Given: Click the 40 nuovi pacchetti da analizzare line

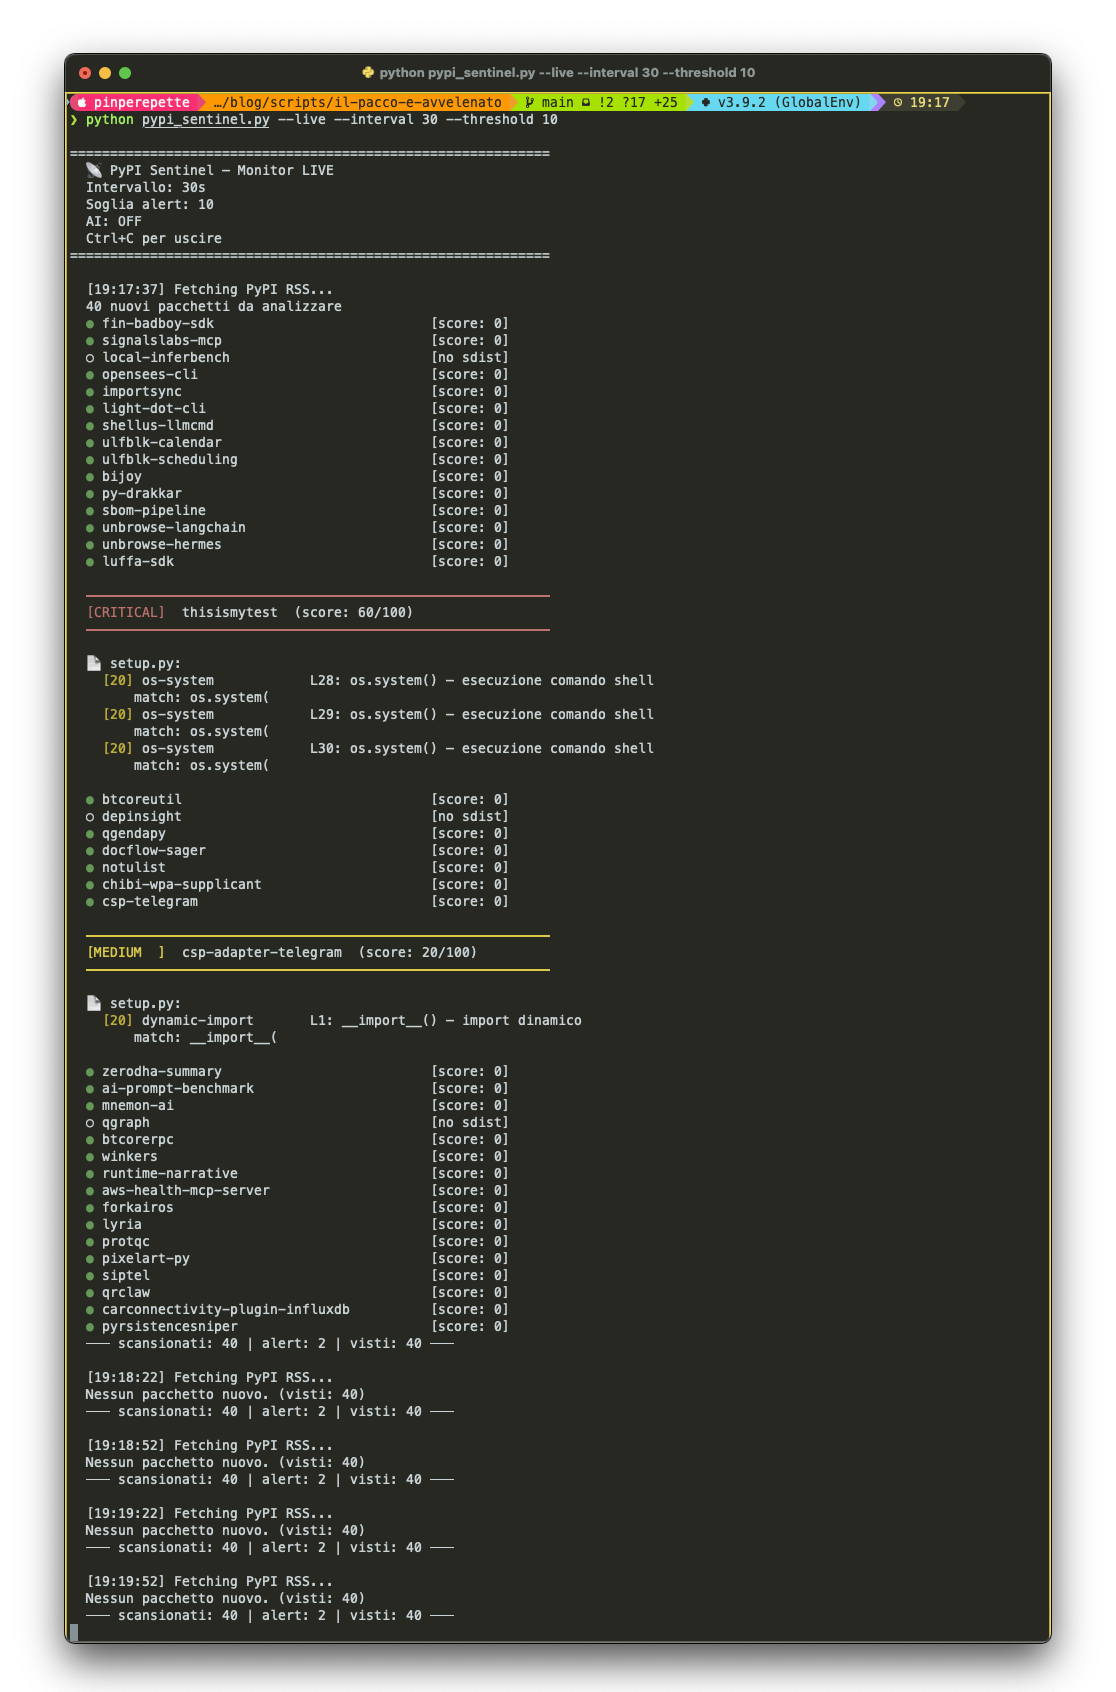Looking at the screenshot, I should point(214,306).
